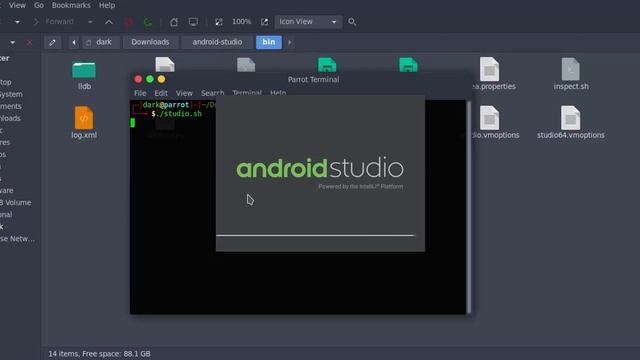The height and width of the screenshot is (360, 640).
Task: Open the Go menu in file manager
Action: (x=39, y=5)
